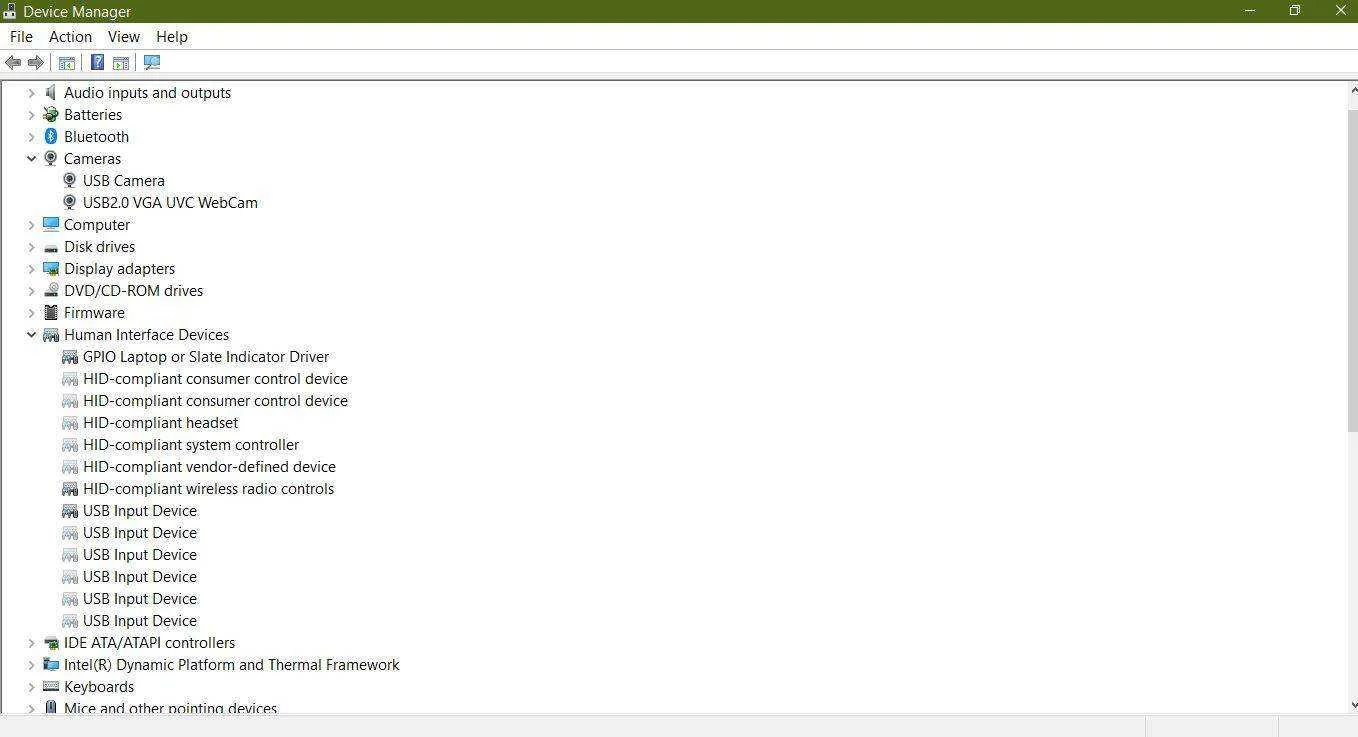
Task: Open the Action menu
Action: (x=70, y=36)
